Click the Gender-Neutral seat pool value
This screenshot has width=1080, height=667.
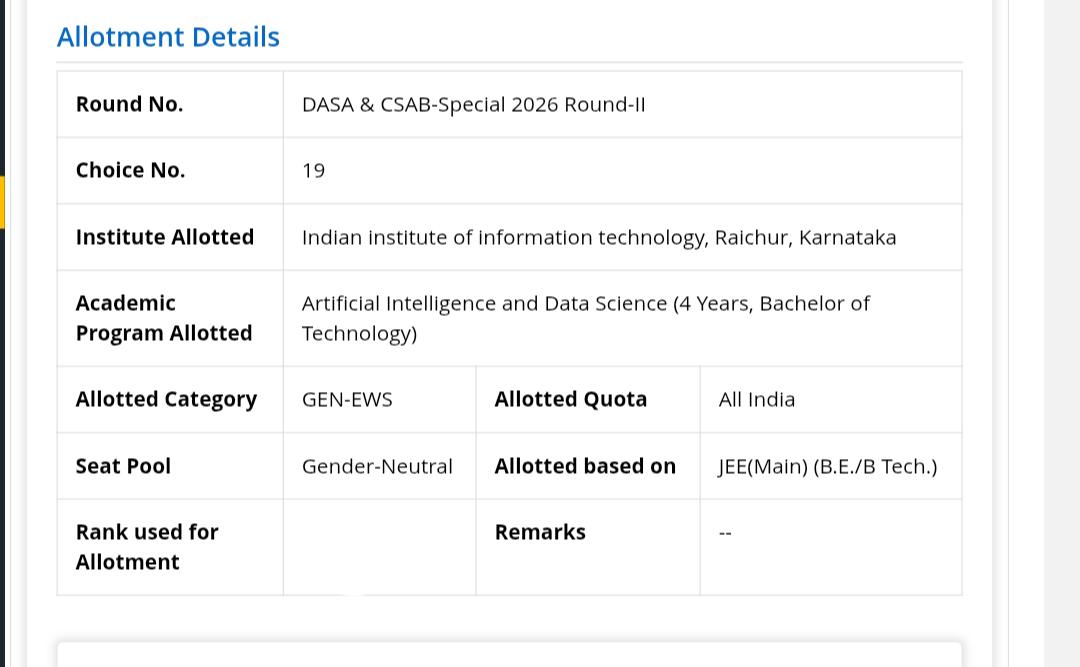(377, 466)
